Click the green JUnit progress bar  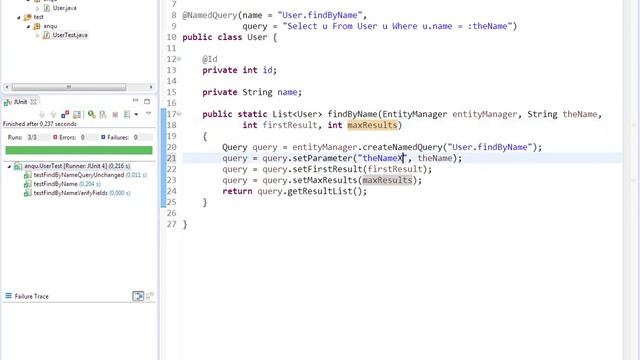pos(79,150)
